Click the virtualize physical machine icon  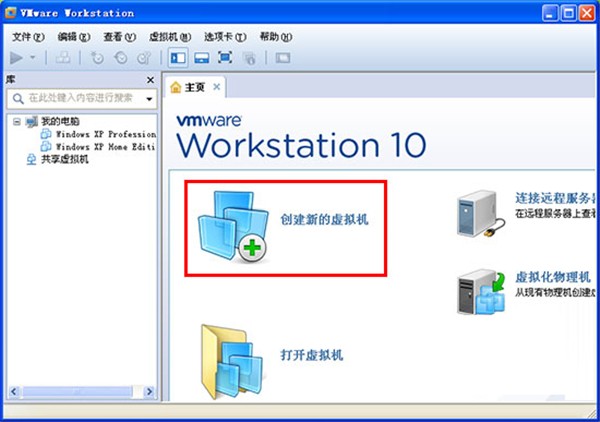tap(481, 292)
